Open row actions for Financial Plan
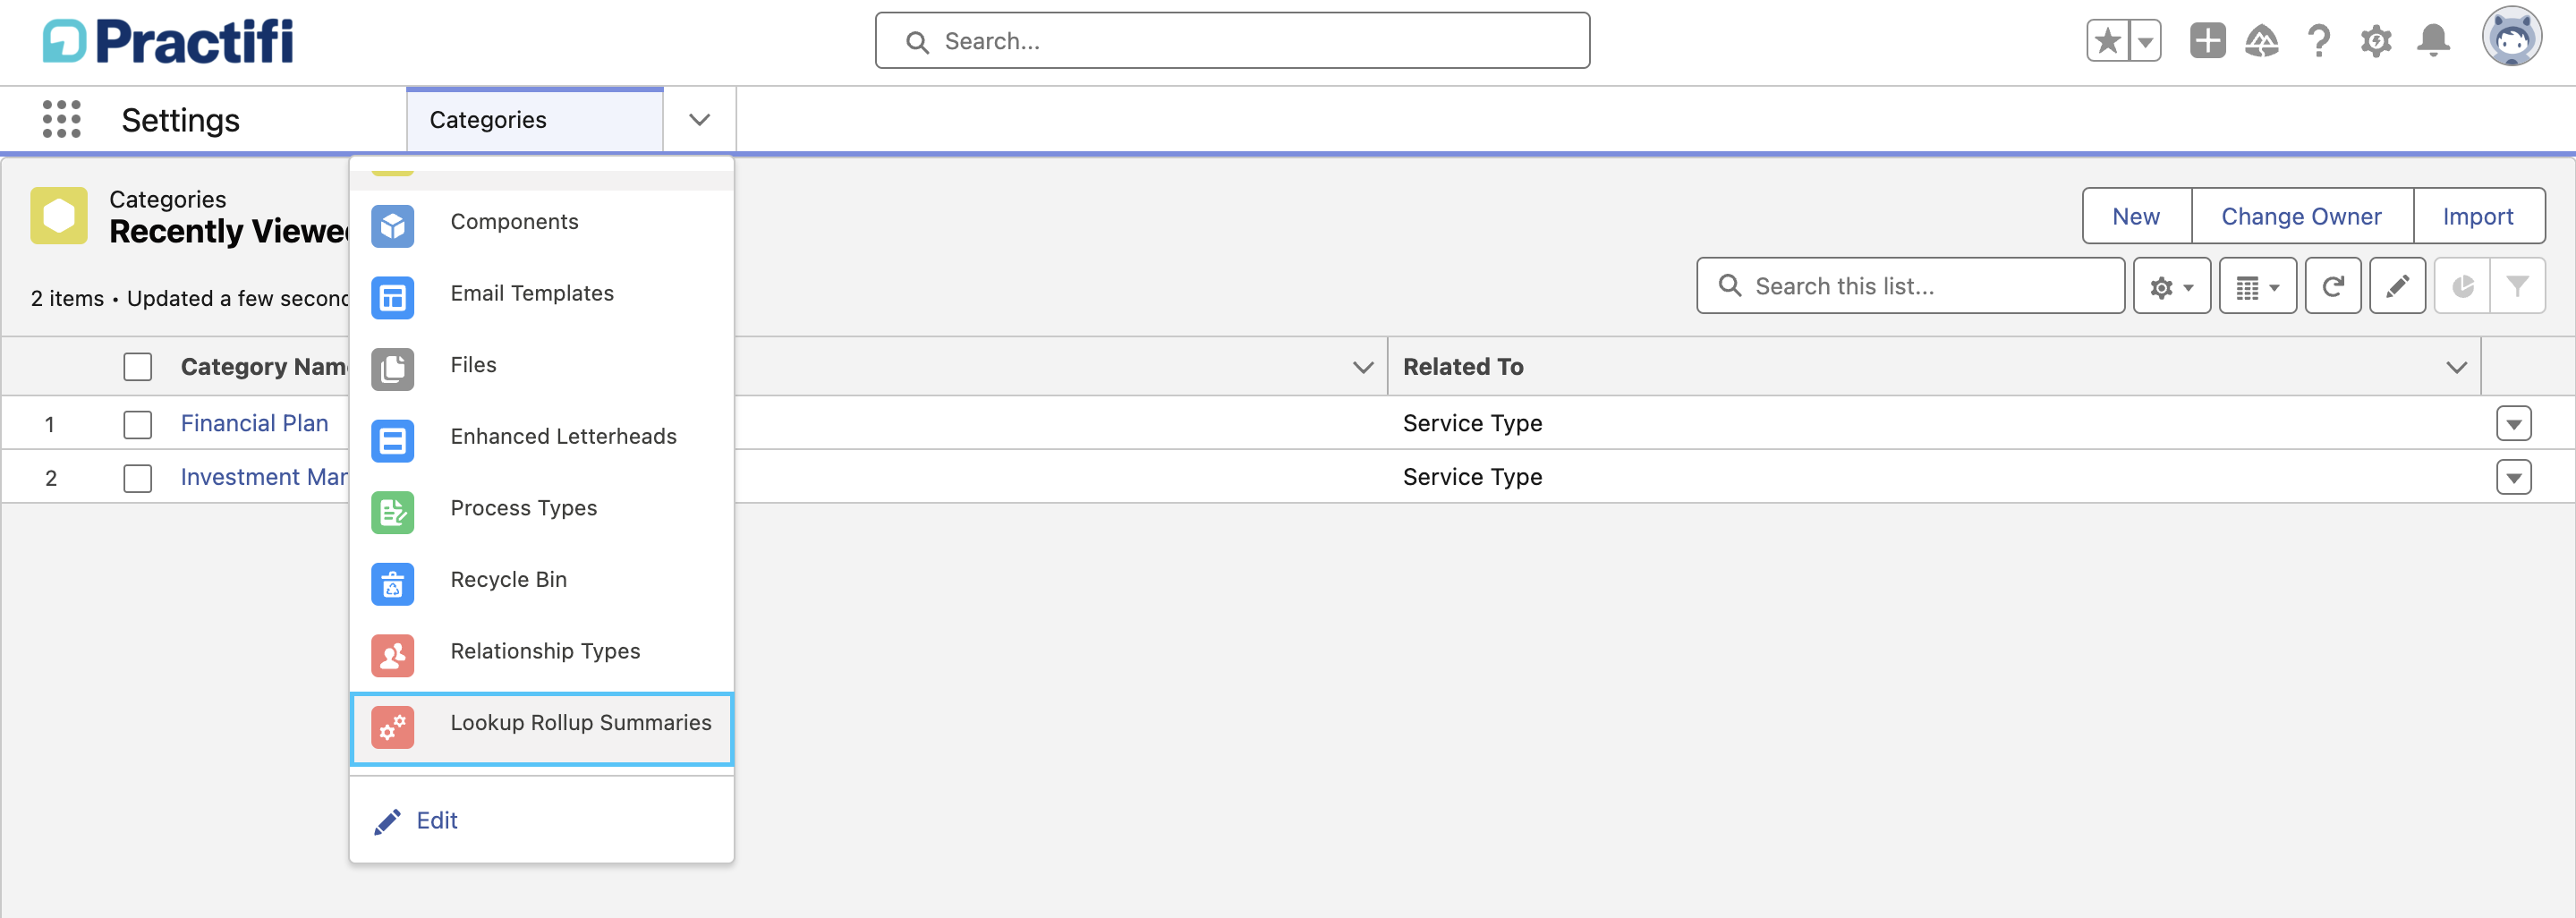The height and width of the screenshot is (918, 2576). click(x=2513, y=423)
